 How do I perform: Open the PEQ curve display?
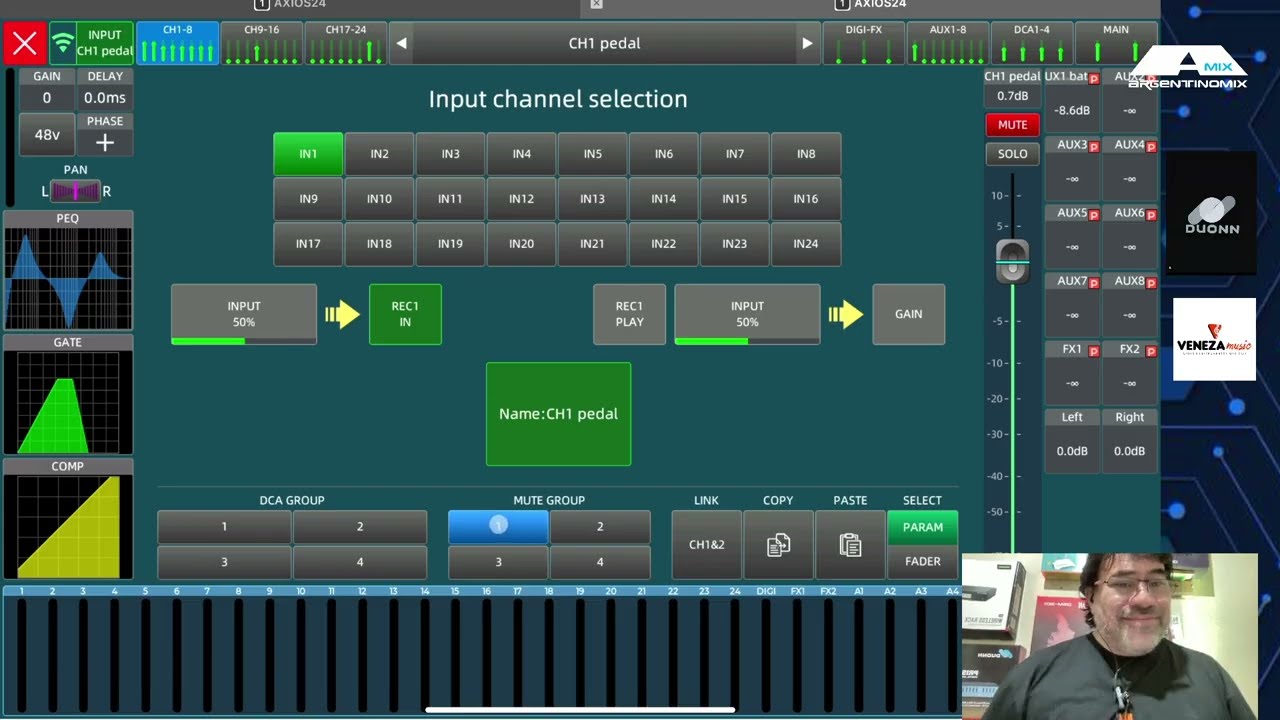click(68, 278)
